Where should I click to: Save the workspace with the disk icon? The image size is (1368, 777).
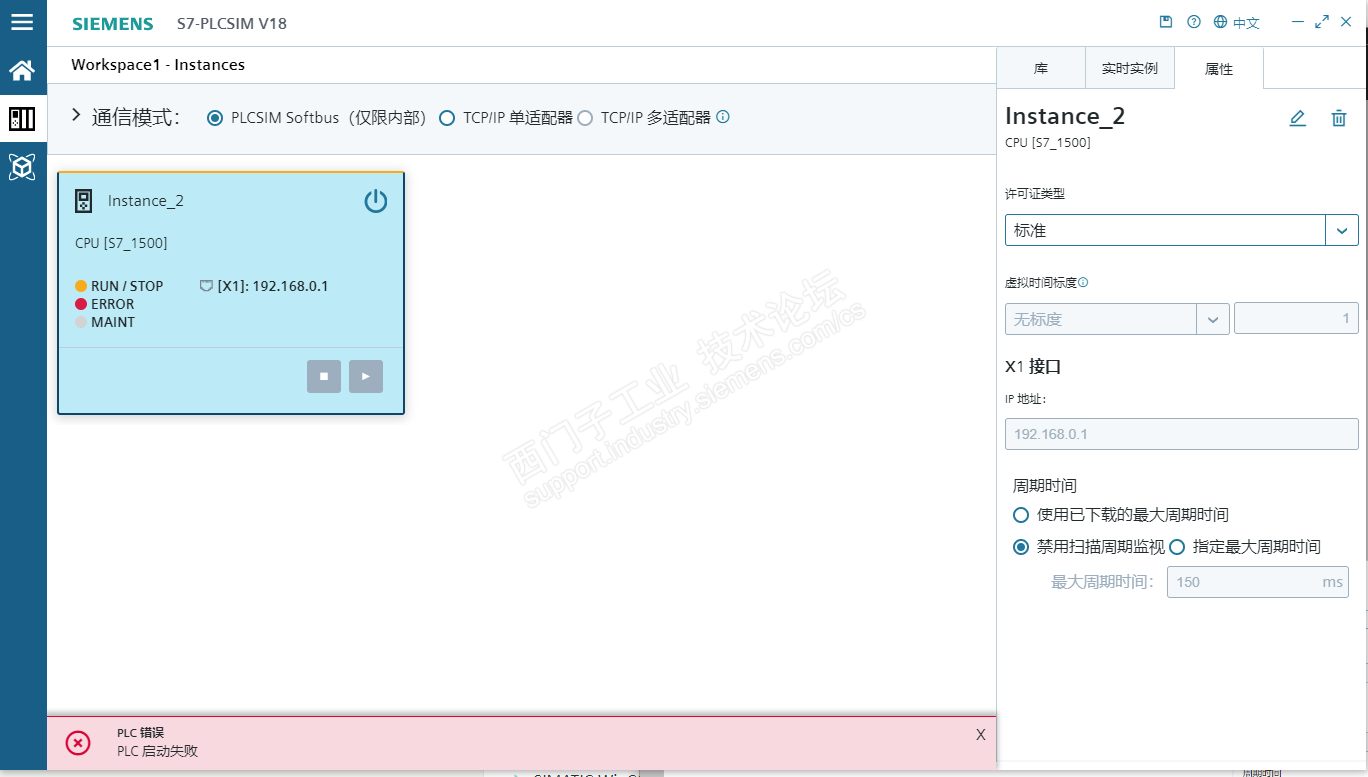click(1166, 22)
